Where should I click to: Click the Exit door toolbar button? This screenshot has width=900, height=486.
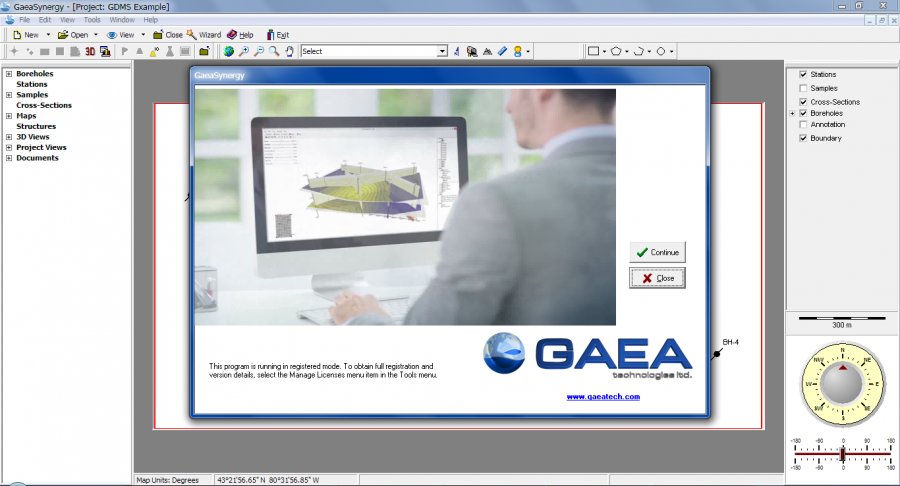tap(277, 35)
